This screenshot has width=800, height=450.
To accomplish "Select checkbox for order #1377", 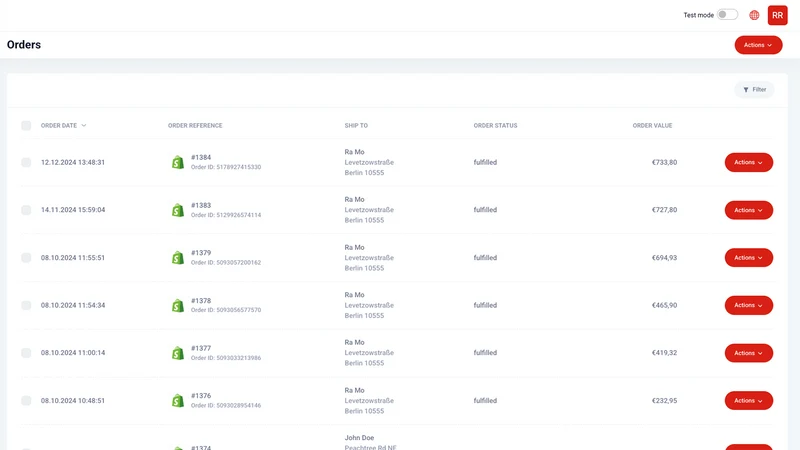I will tap(26, 353).
